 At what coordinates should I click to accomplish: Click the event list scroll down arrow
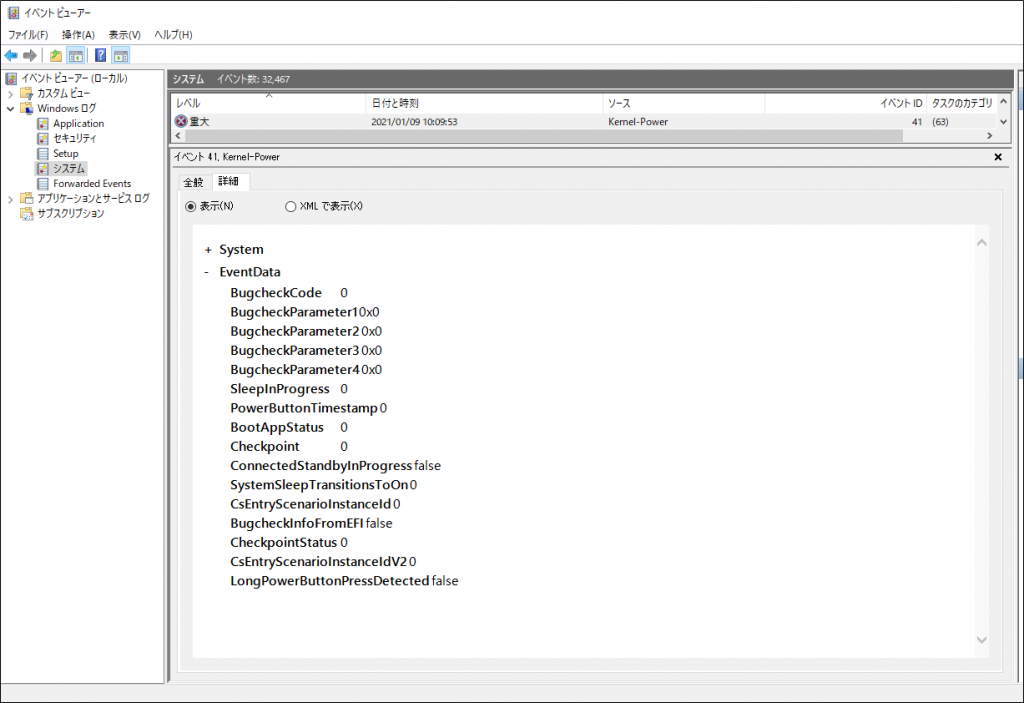pos(1004,122)
